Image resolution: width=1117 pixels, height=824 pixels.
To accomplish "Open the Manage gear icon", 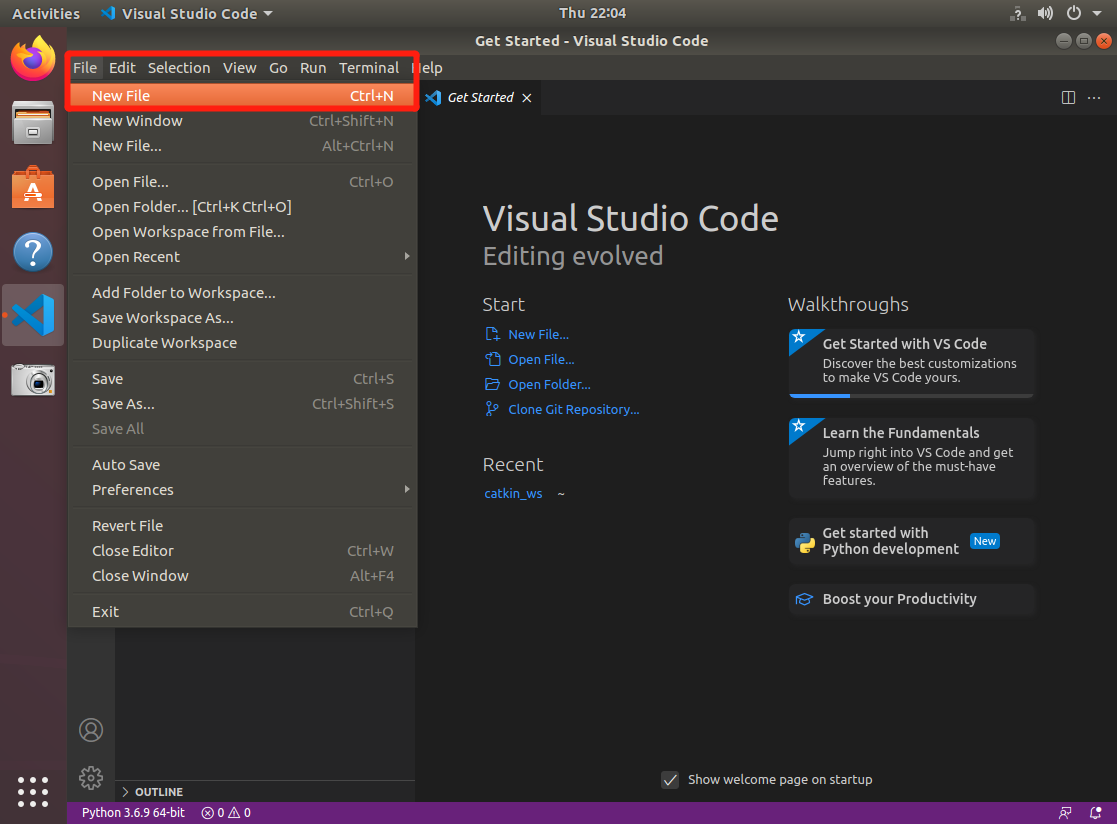I will (91, 778).
